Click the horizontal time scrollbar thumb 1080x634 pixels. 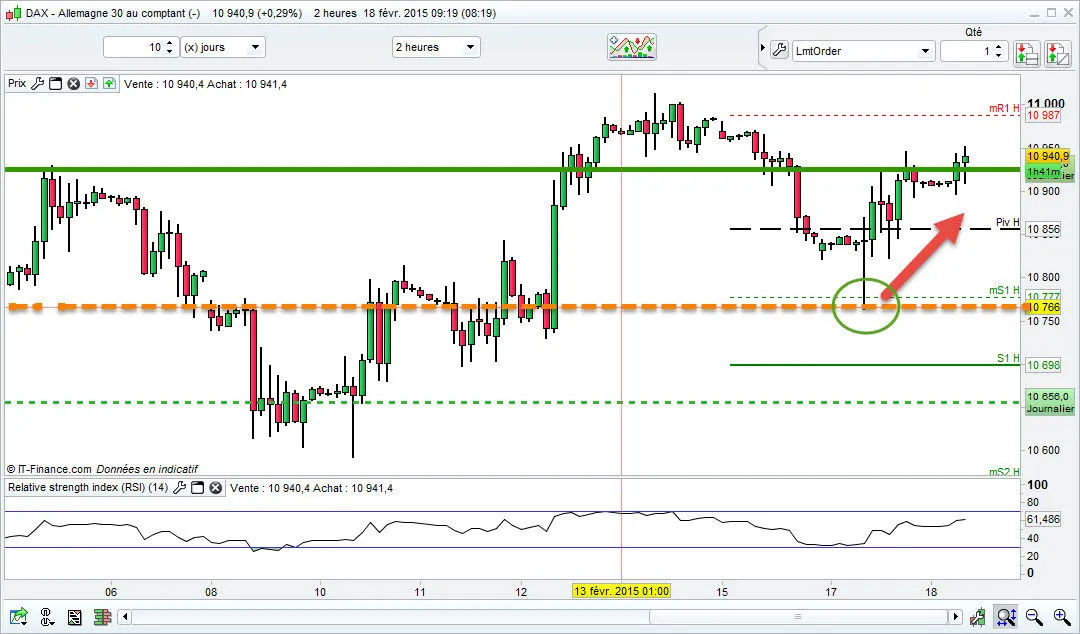[798, 616]
